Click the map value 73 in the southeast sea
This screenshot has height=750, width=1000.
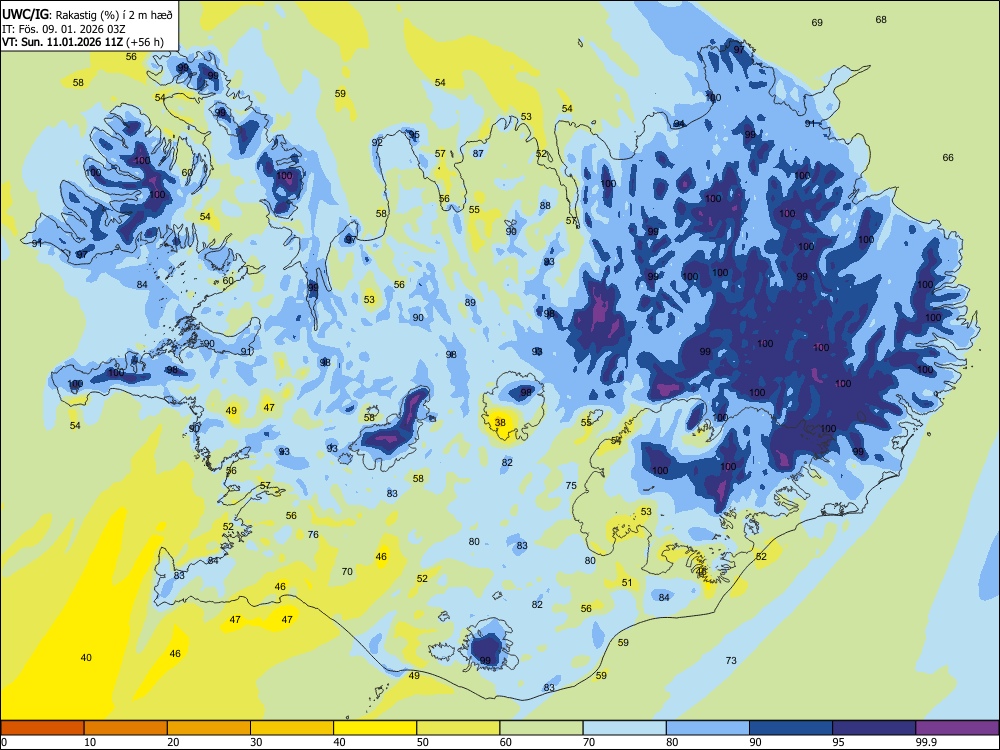click(731, 661)
